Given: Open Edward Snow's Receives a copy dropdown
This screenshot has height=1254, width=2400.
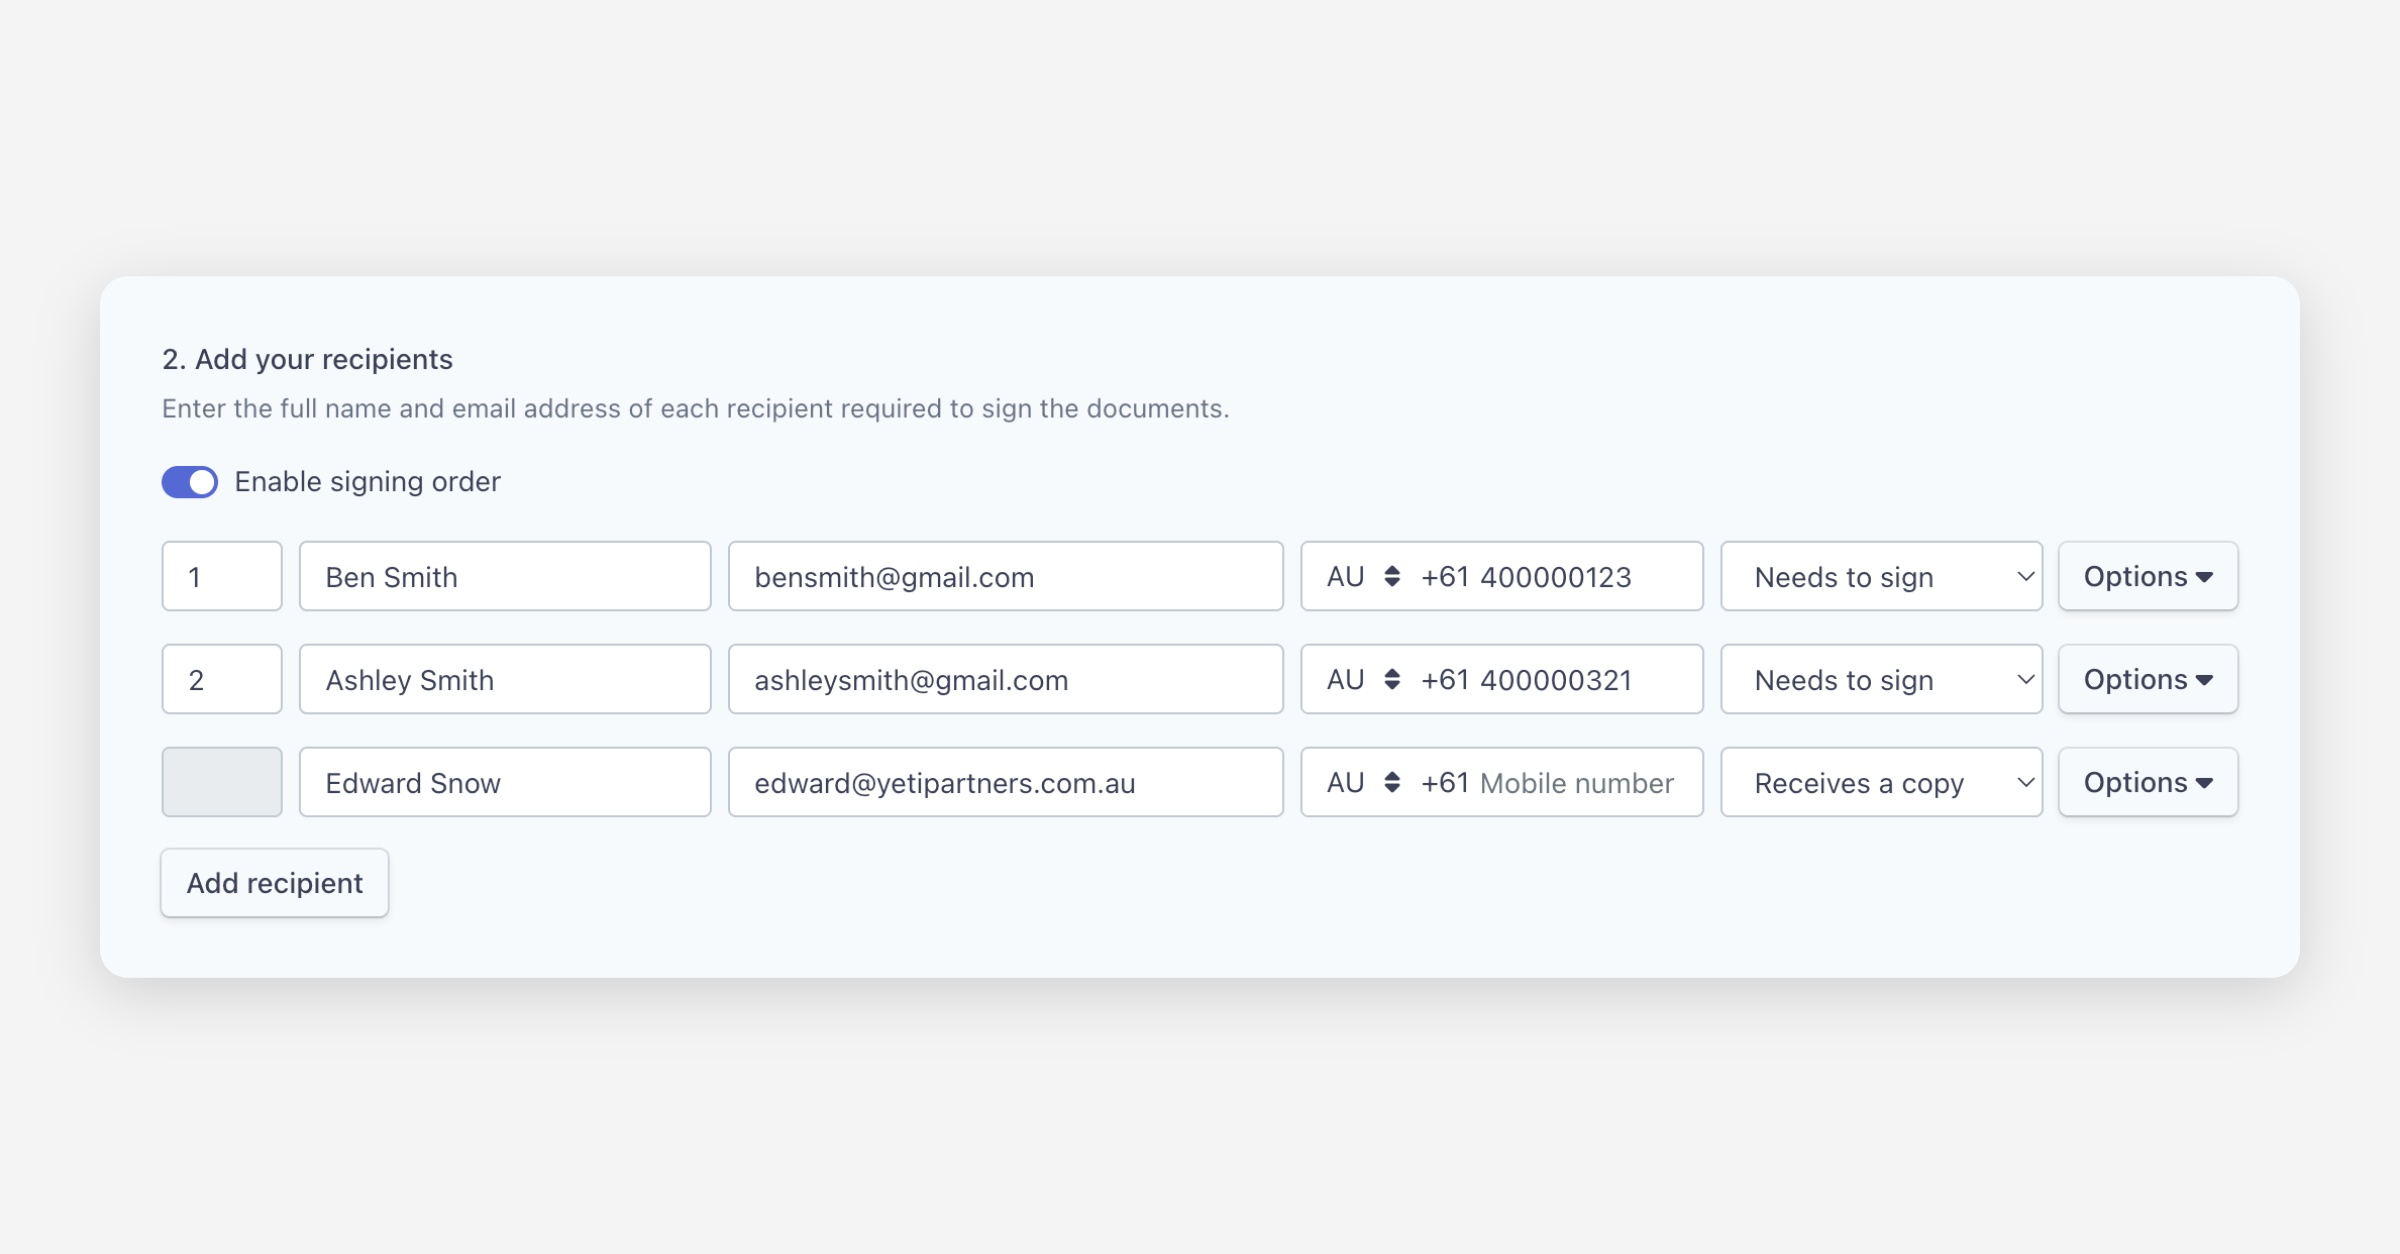Looking at the screenshot, I should [1880, 783].
